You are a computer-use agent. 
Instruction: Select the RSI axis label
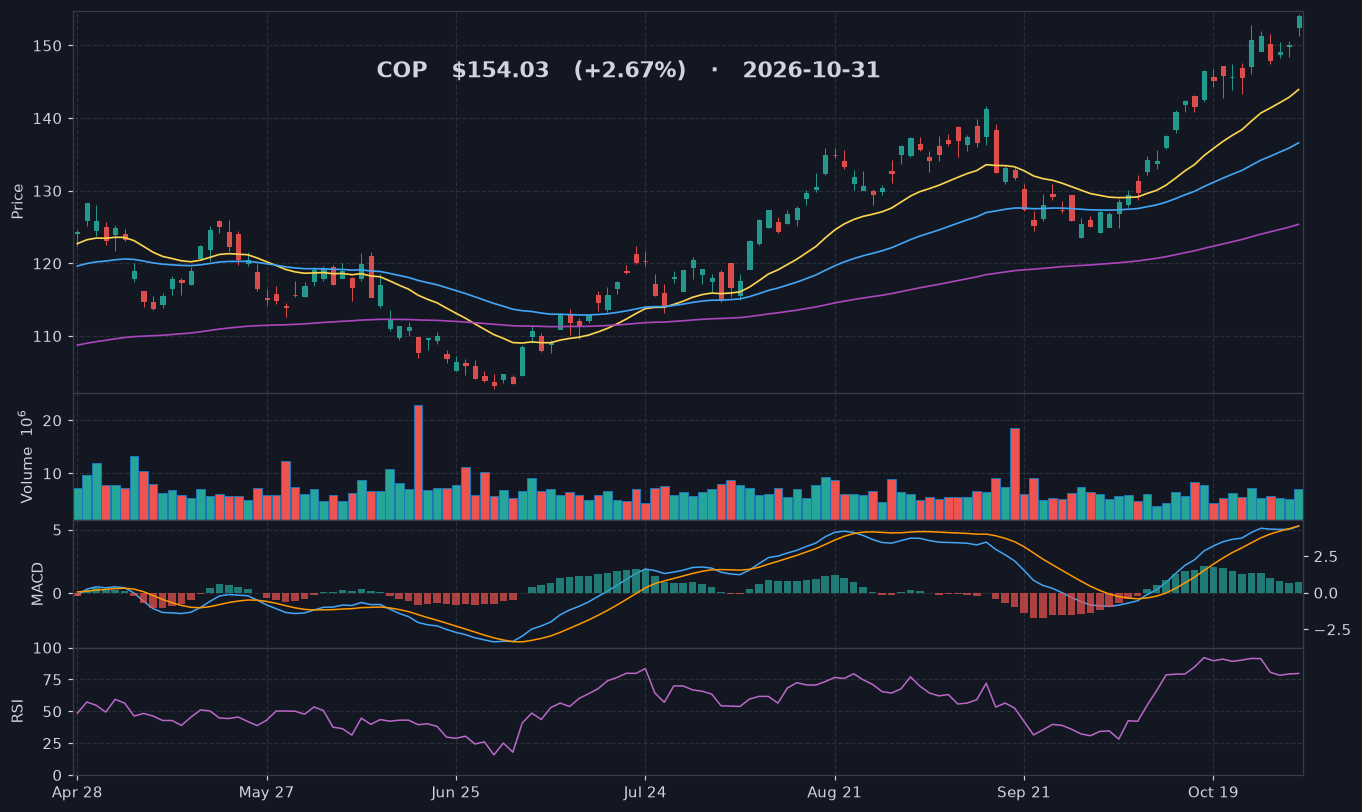17,711
